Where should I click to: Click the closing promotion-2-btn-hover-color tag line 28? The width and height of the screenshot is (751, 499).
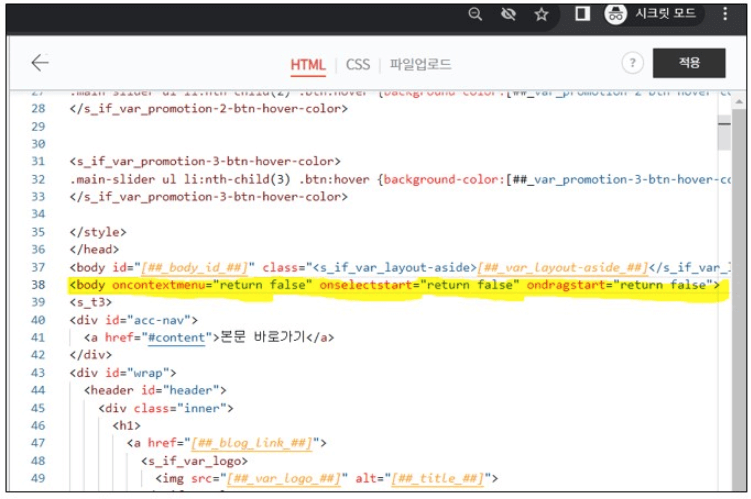click(x=209, y=109)
